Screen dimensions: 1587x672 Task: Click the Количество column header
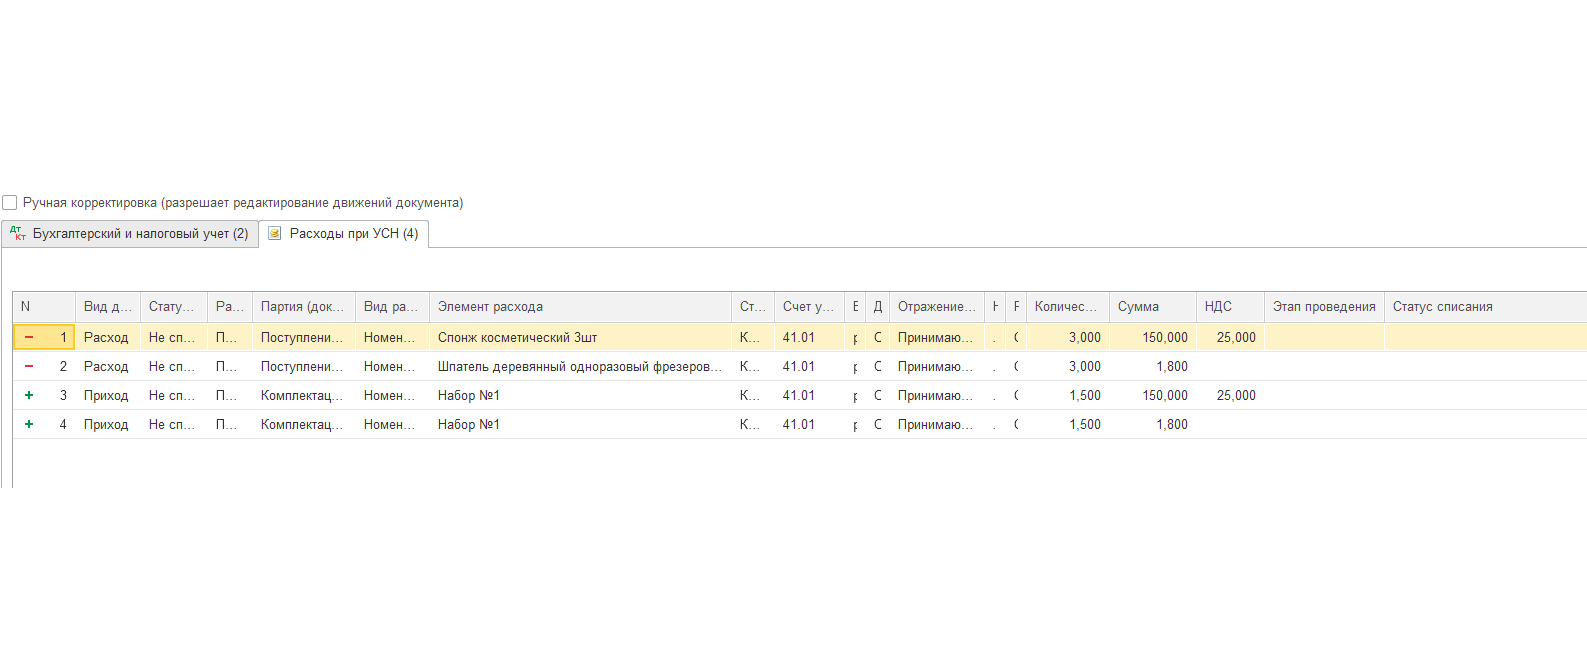click(x=1066, y=307)
